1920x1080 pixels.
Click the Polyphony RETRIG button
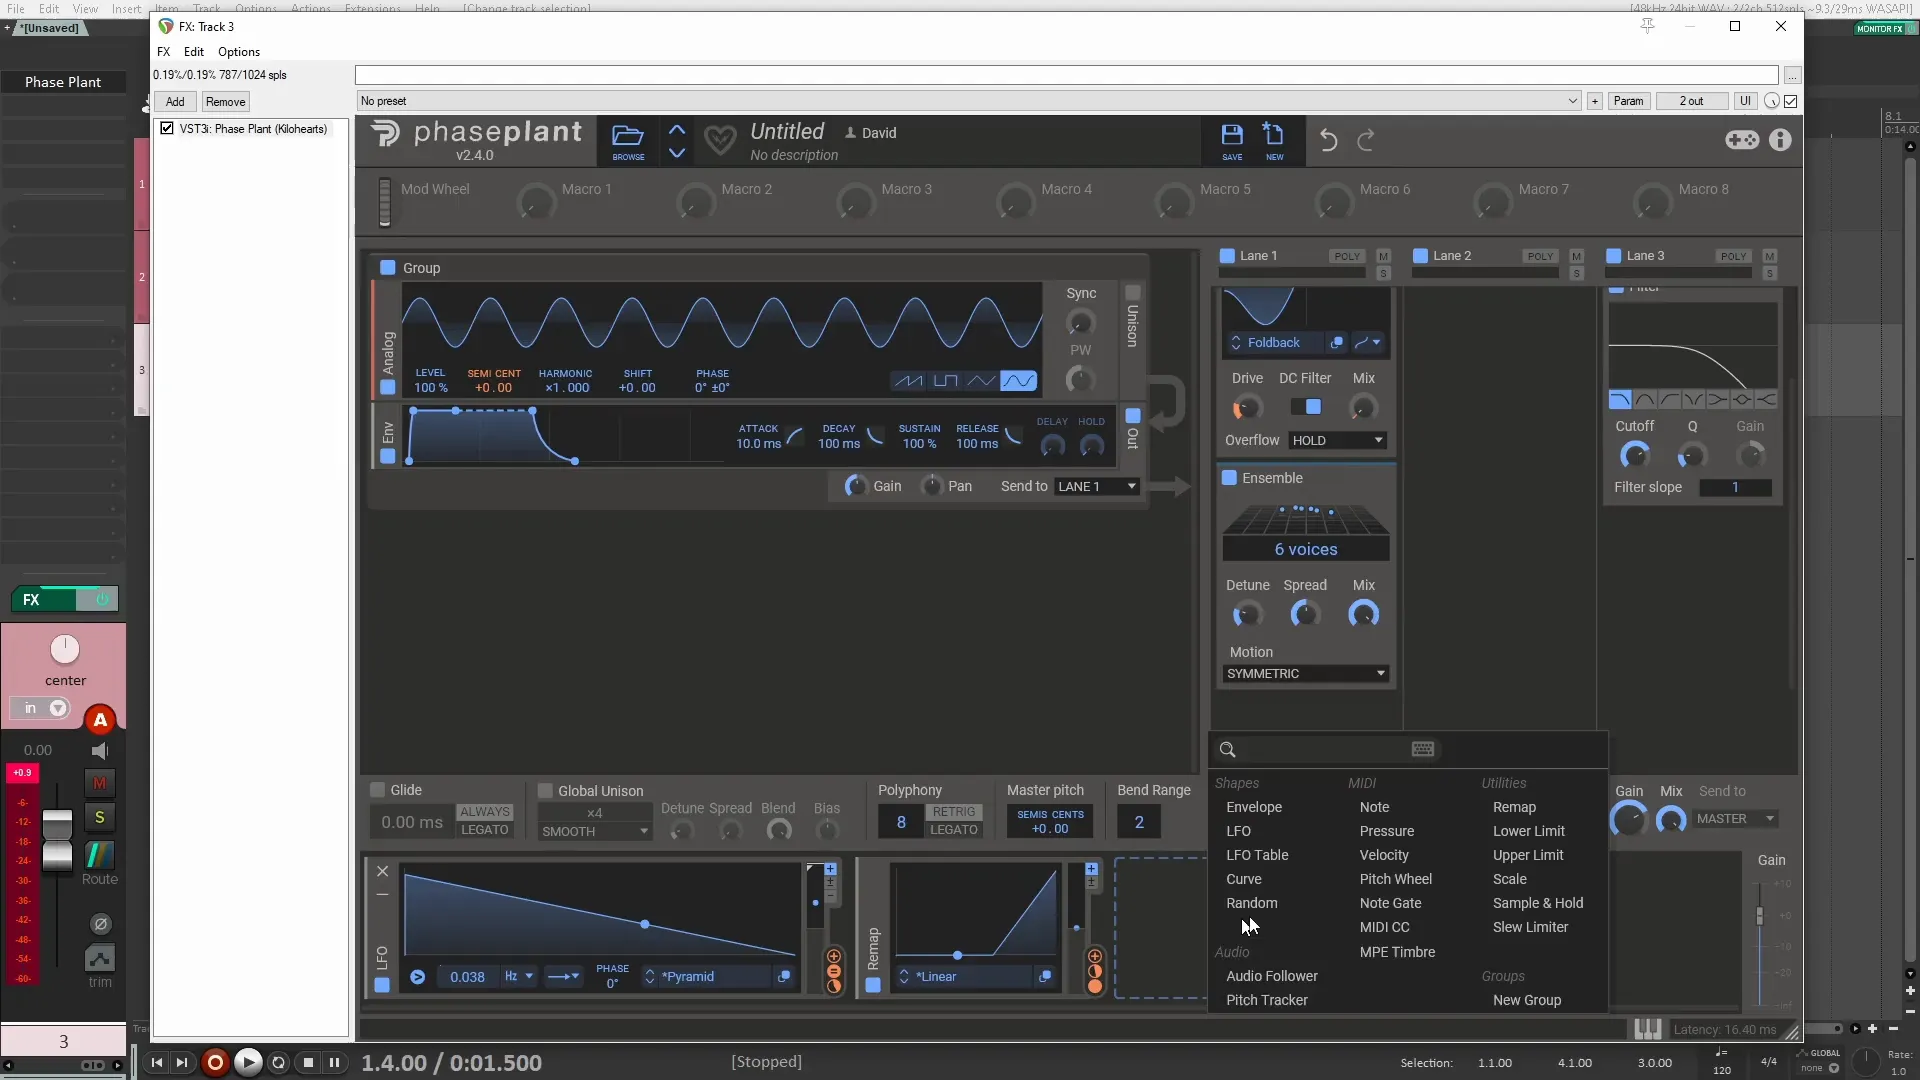point(954,812)
